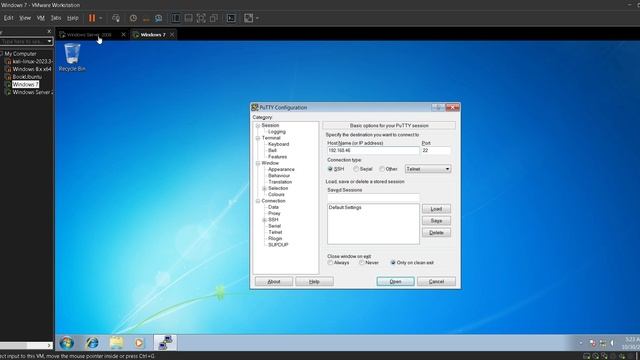Click the About button in PuTTY
The height and width of the screenshot is (360, 640).
(x=273, y=282)
